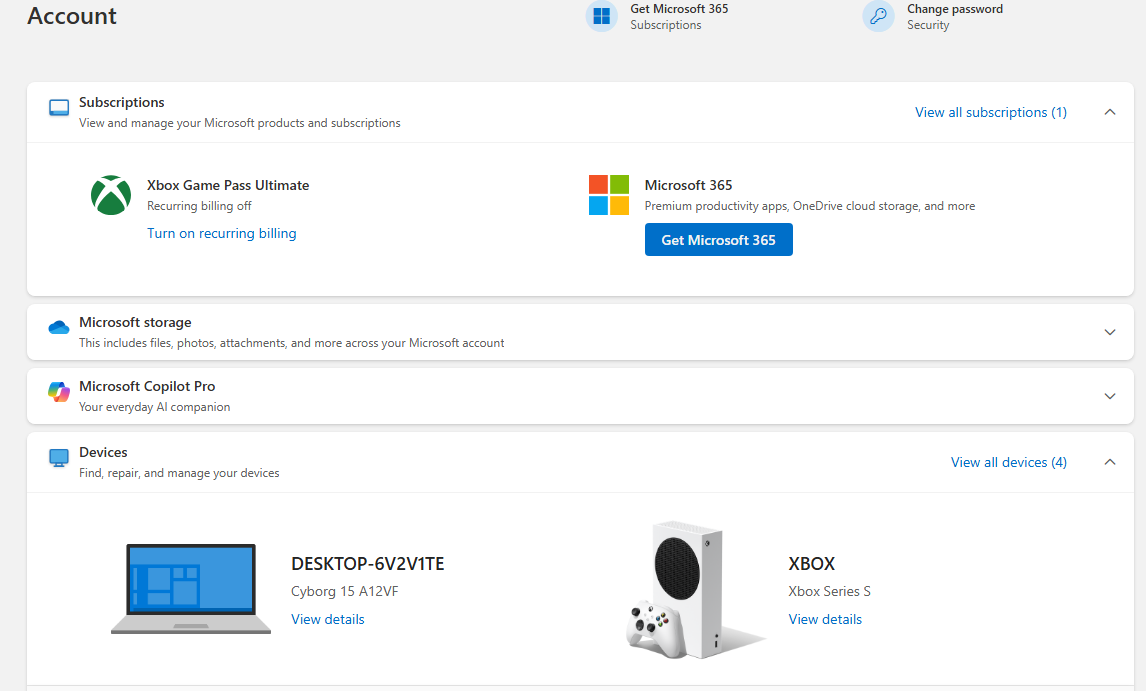Open View details for DESKTOP-6V2V1TE
This screenshot has width=1146, height=691.
(x=327, y=619)
